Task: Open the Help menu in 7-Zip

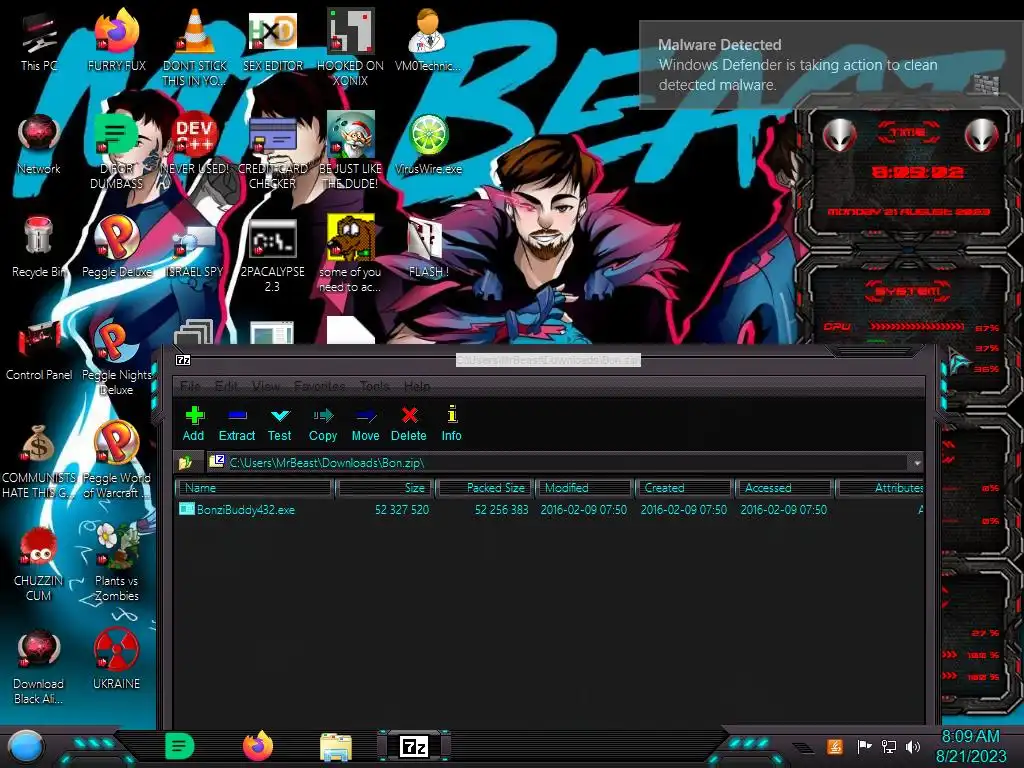Action: pos(417,386)
